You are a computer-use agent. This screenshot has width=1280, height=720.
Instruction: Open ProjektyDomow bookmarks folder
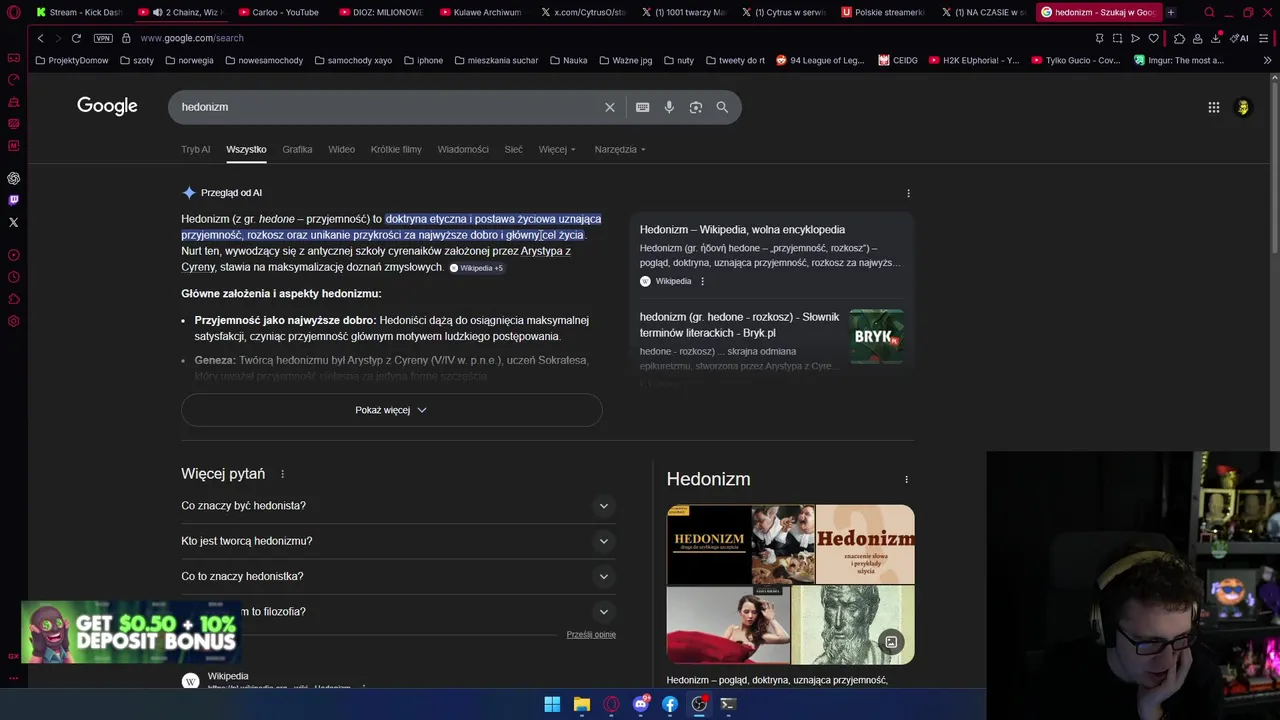71,60
